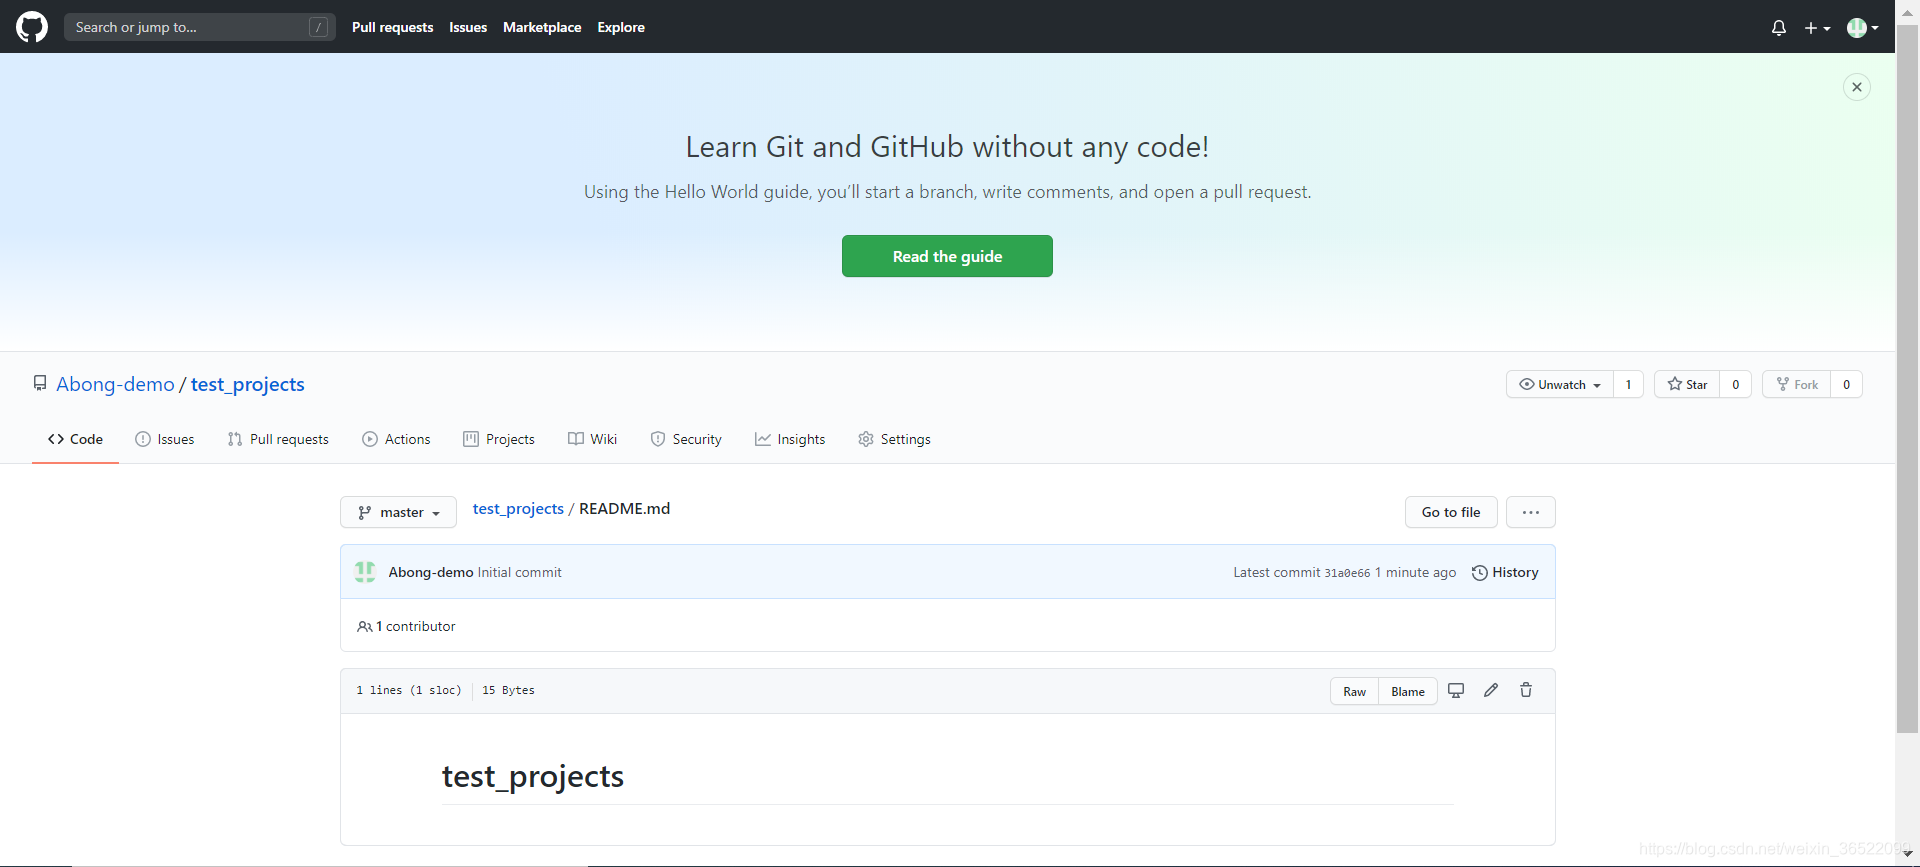This screenshot has height=867, width=1920.
Task: Open the Initial commit message link
Action: (x=520, y=572)
